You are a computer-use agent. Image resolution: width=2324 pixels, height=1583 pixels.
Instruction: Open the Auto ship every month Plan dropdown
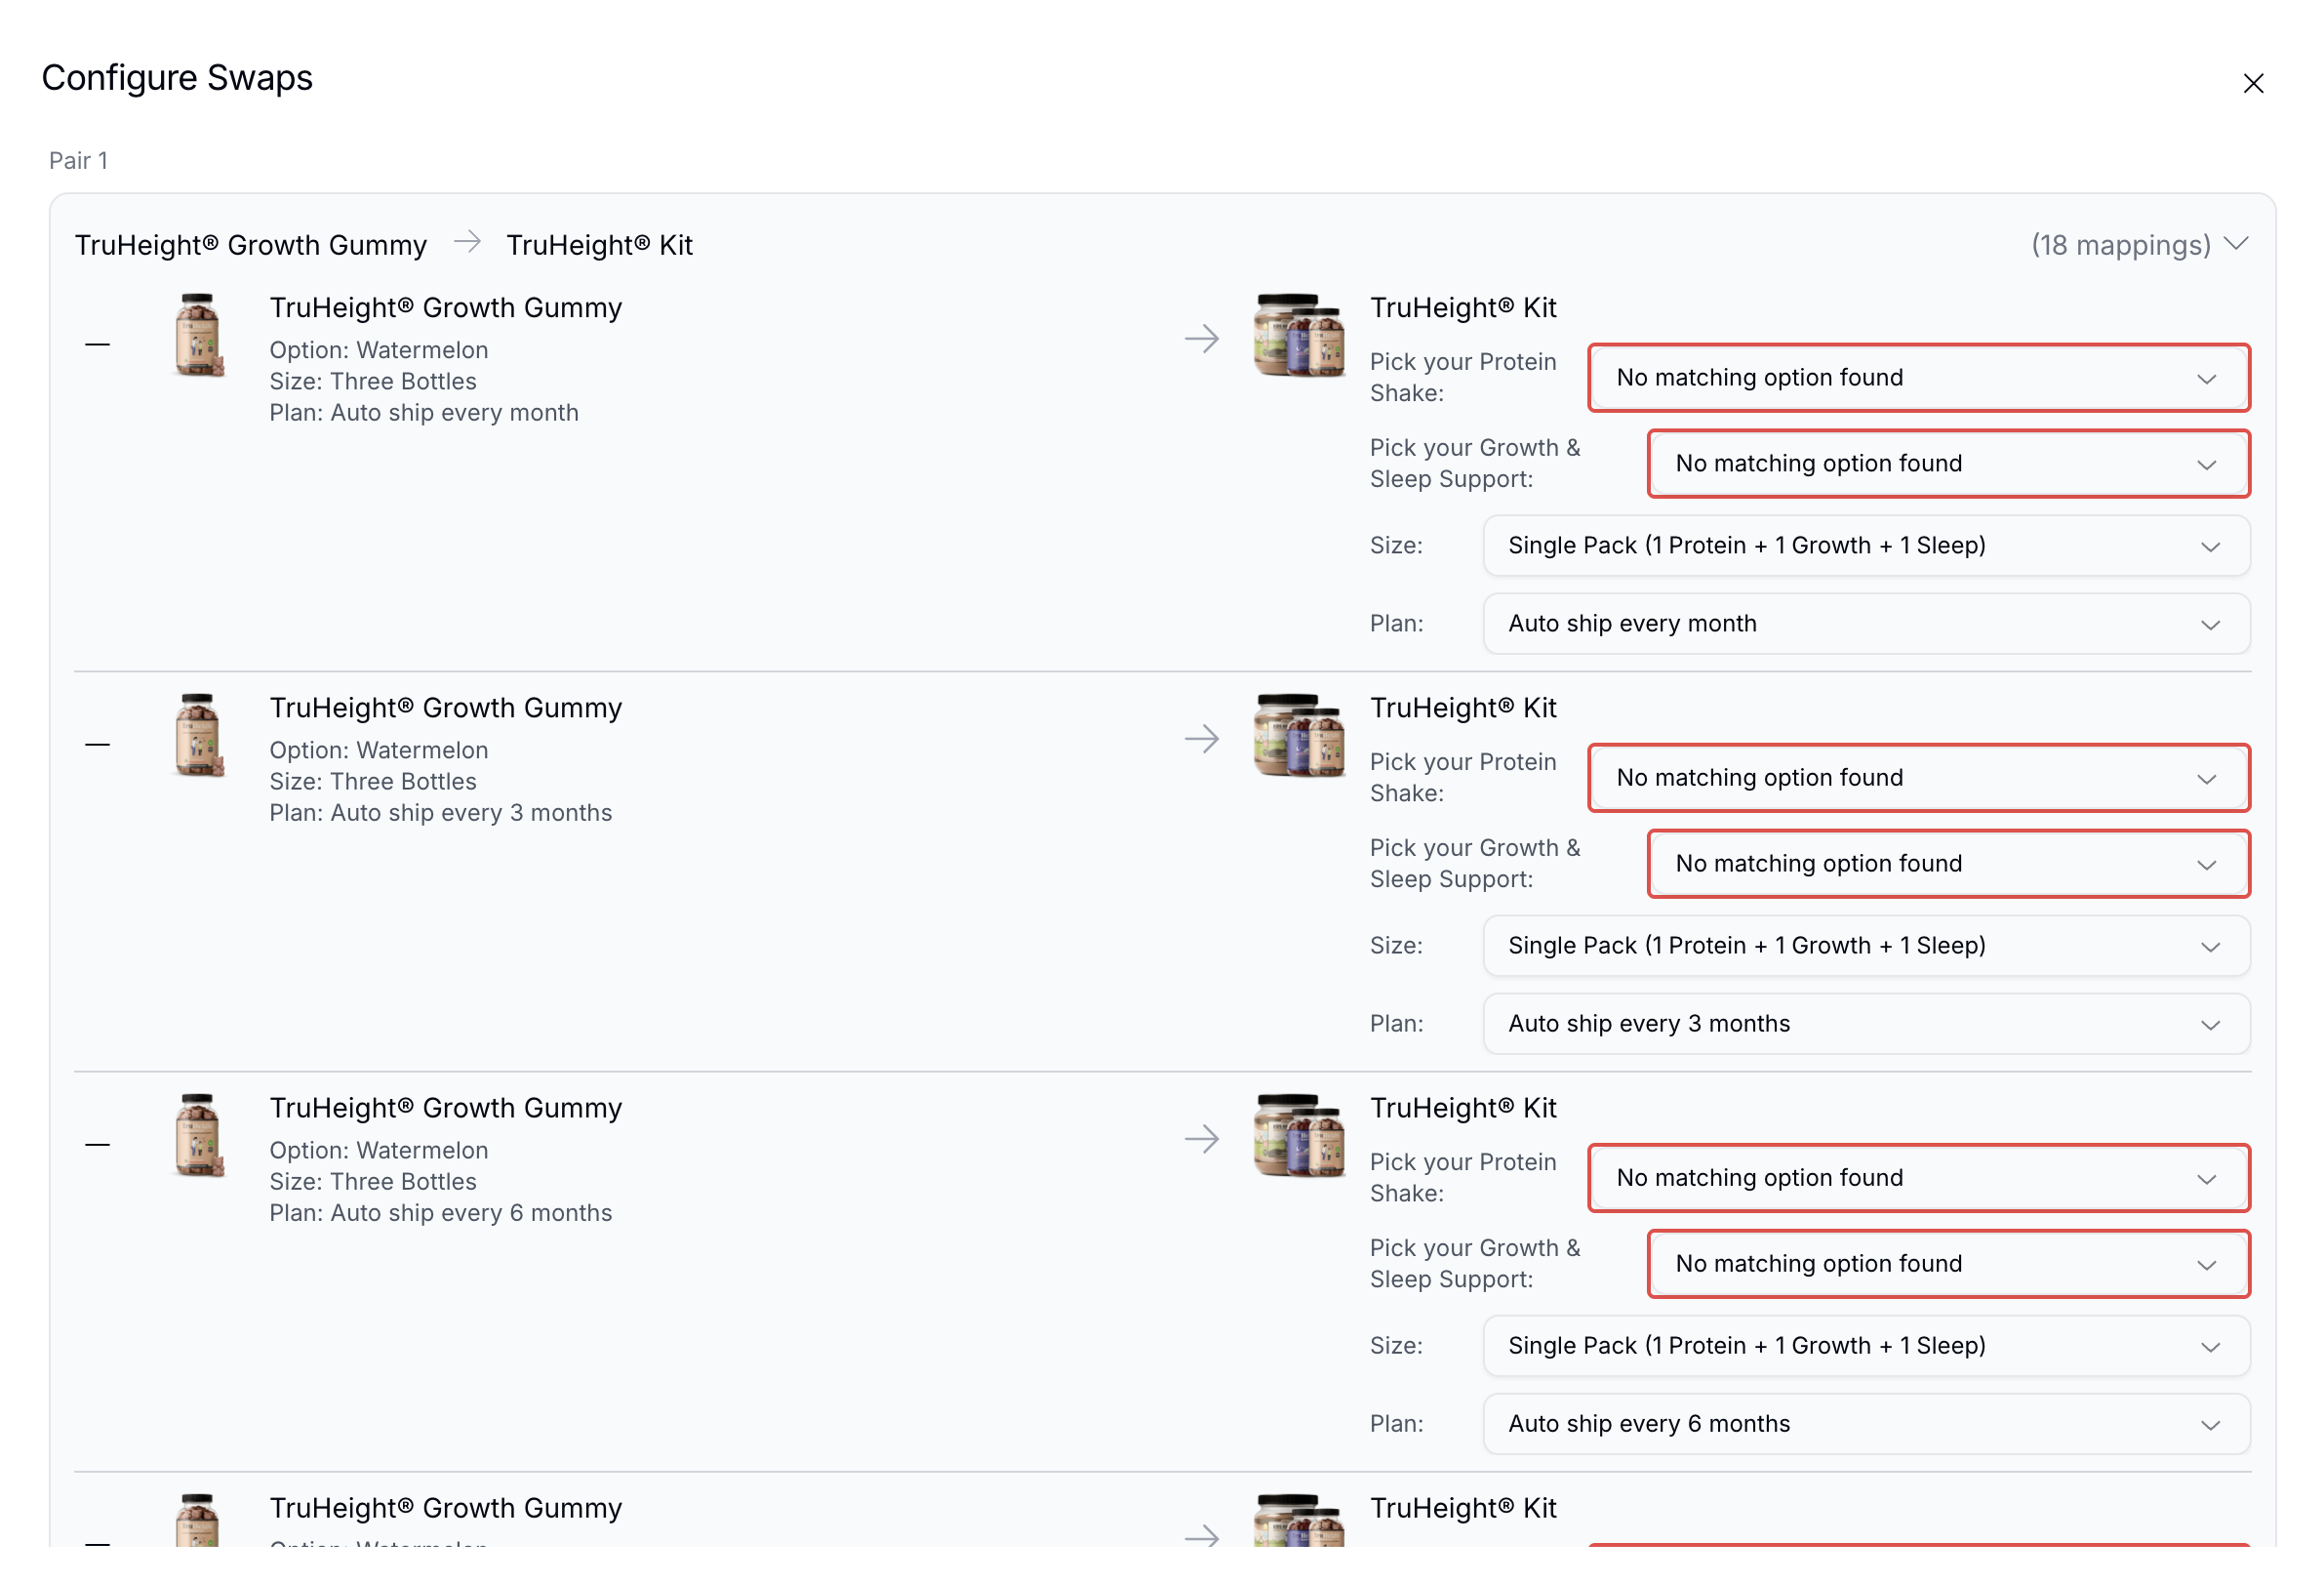(1866, 623)
